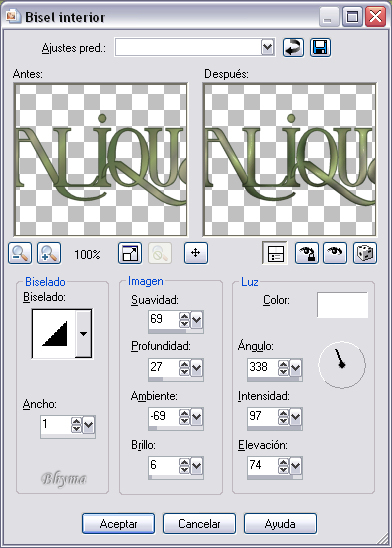Open the Ajustes pred. presets dropdown

point(268,47)
